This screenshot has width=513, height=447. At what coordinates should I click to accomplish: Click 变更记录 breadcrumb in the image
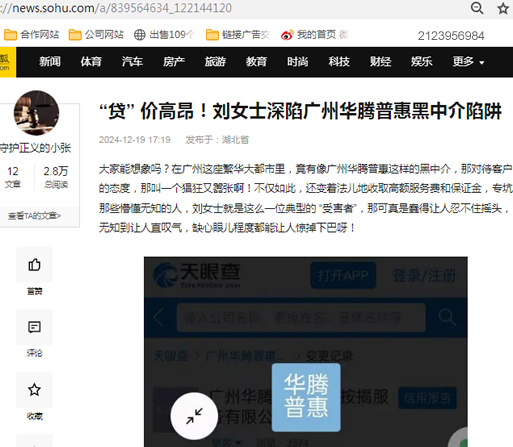point(329,356)
